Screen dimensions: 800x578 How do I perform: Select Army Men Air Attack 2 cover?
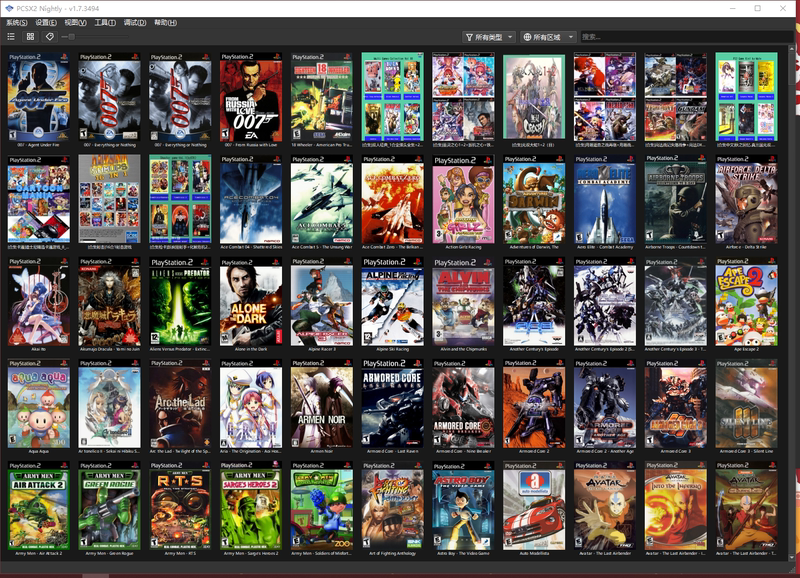point(39,506)
